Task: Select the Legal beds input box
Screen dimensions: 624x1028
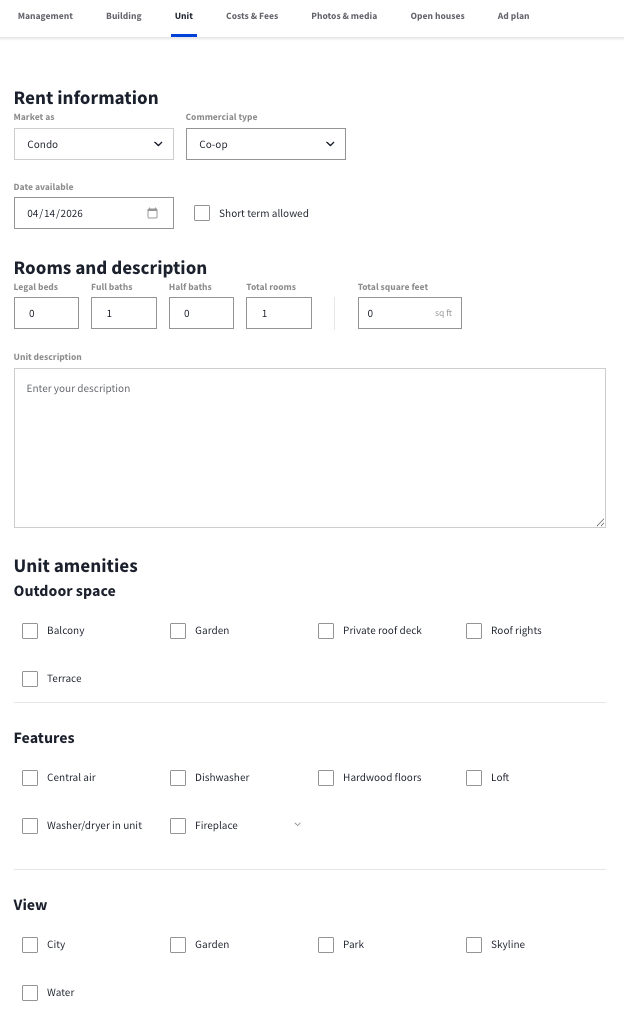Action: click(x=47, y=313)
